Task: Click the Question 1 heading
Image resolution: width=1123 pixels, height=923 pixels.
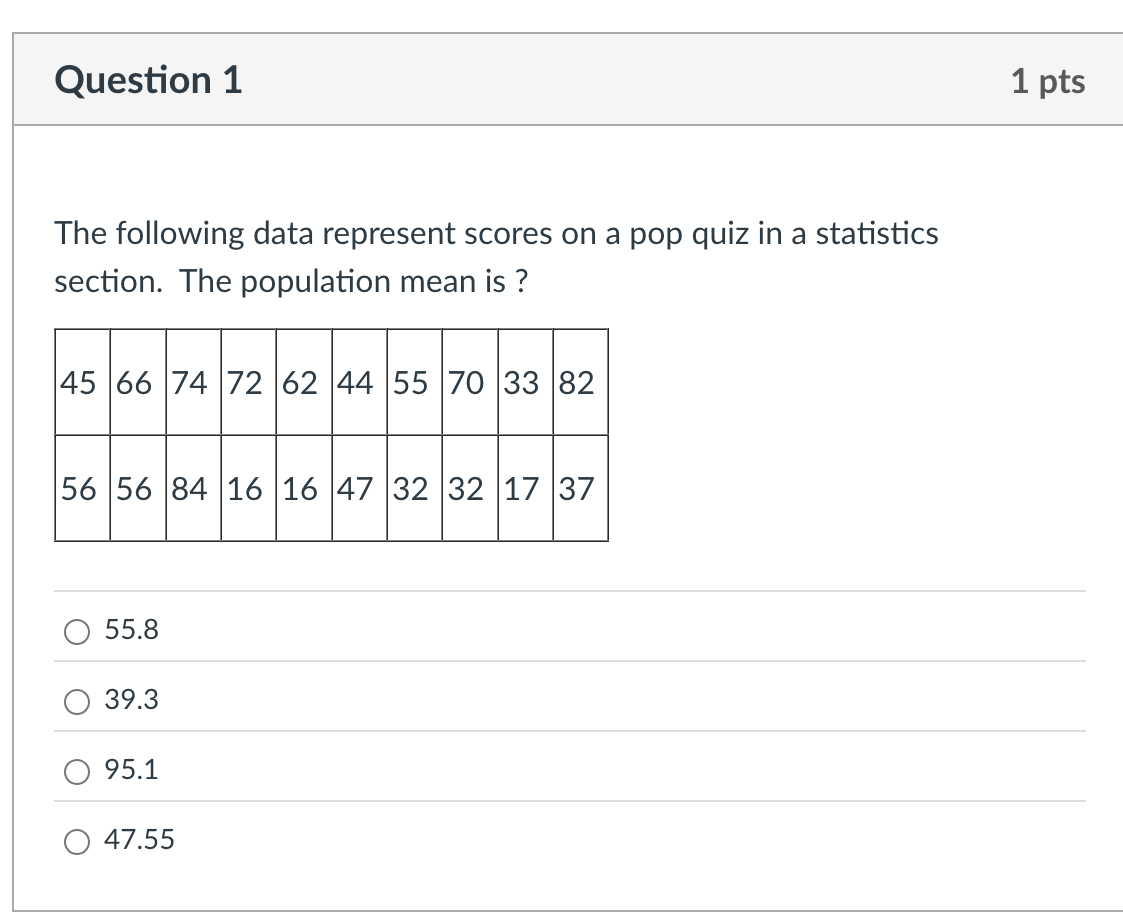Action: point(149,80)
